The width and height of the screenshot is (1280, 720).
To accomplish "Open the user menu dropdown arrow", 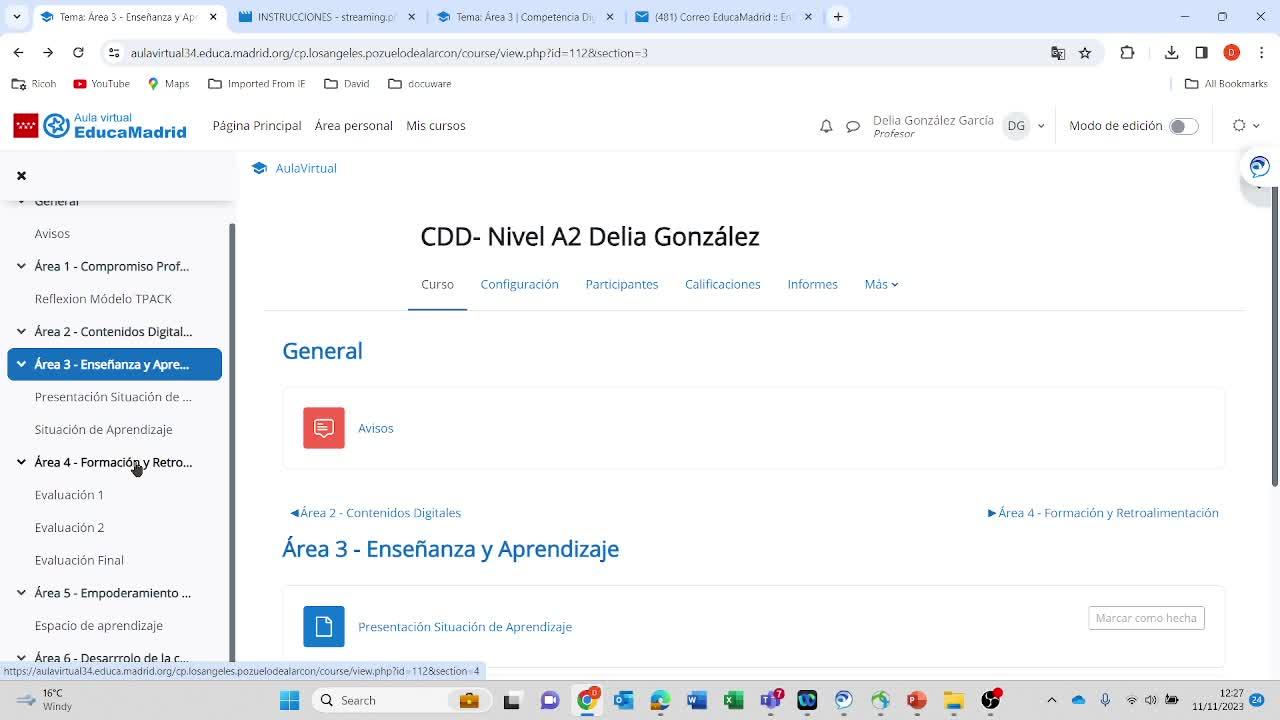I will pos(1041,126).
